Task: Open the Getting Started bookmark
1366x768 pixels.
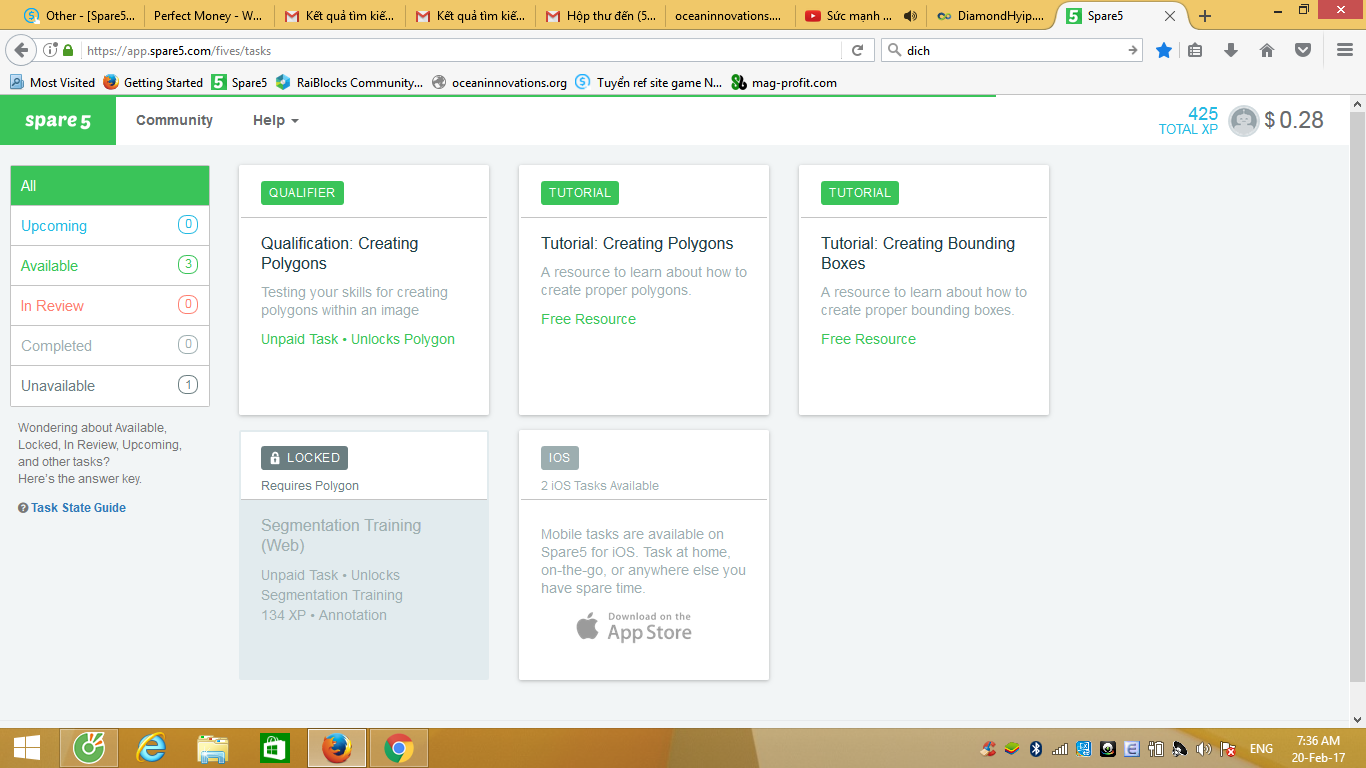Action: coord(153,83)
